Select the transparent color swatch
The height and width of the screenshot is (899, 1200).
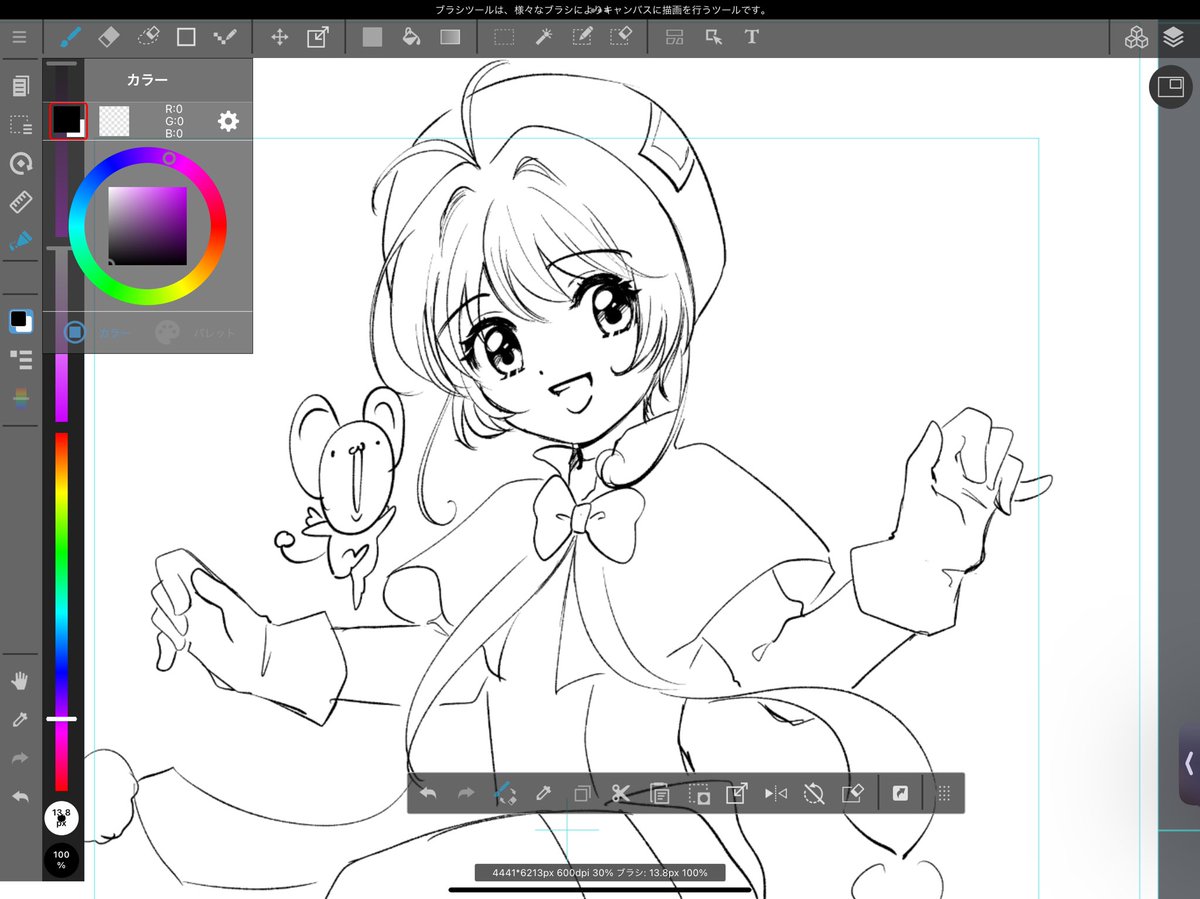tap(114, 121)
